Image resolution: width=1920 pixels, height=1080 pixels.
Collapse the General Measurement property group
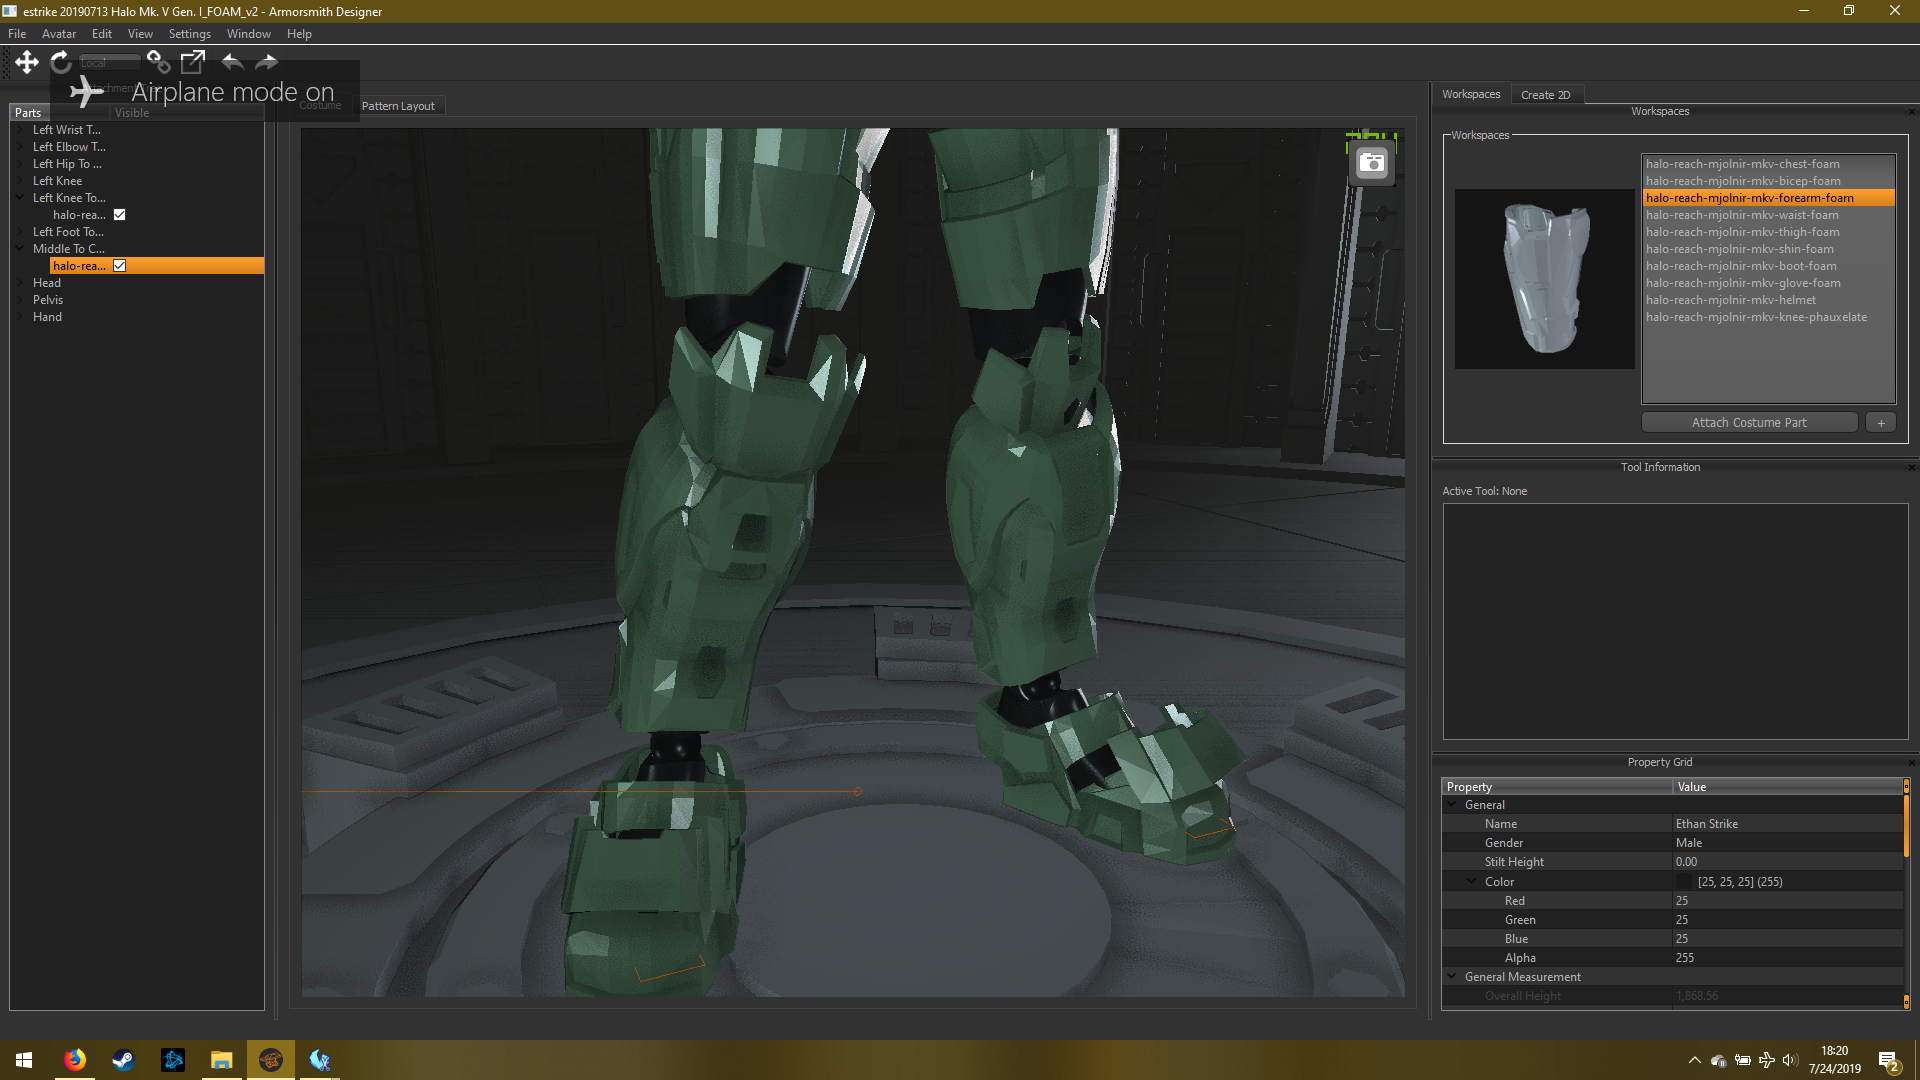[1452, 977]
